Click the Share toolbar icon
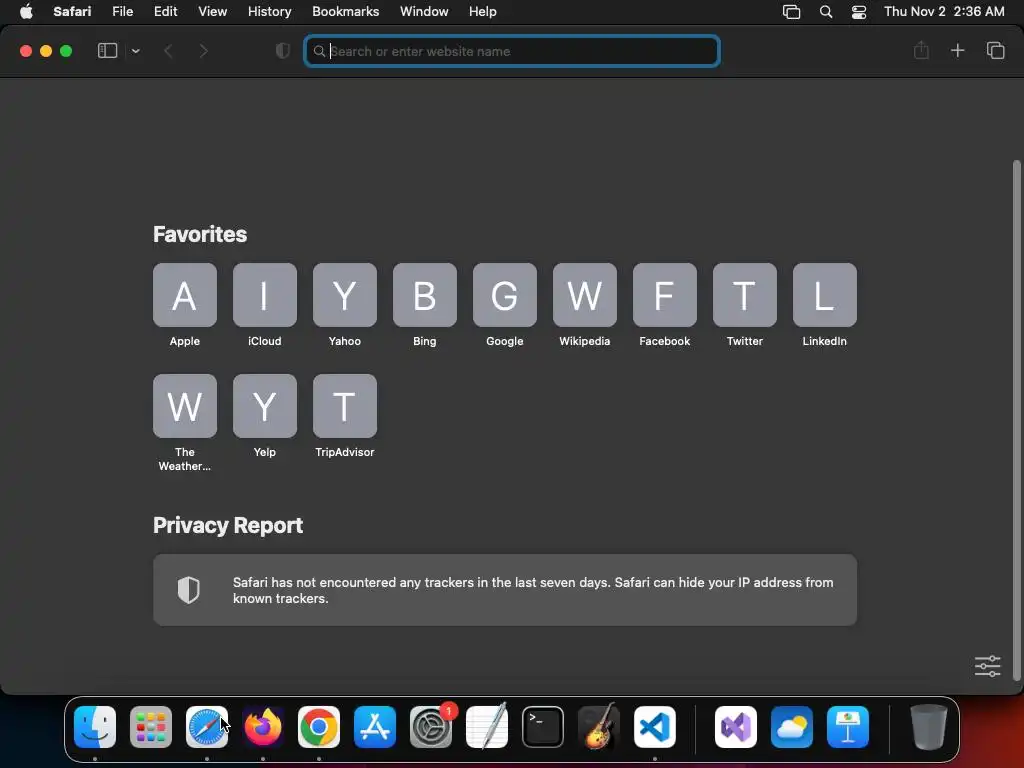The width and height of the screenshot is (1024, 768). [921, 50]
